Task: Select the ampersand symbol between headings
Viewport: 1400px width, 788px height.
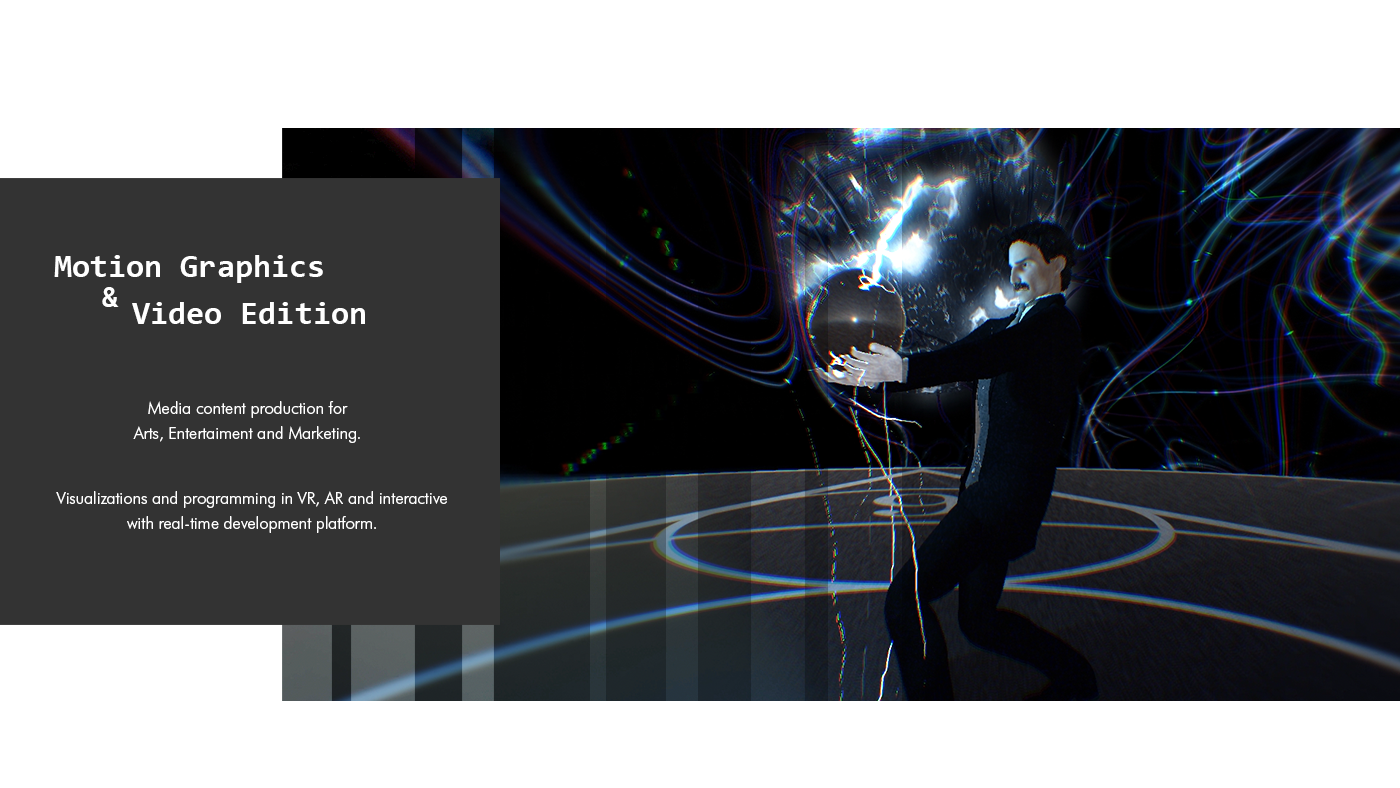Action: [x=110, y=297]
